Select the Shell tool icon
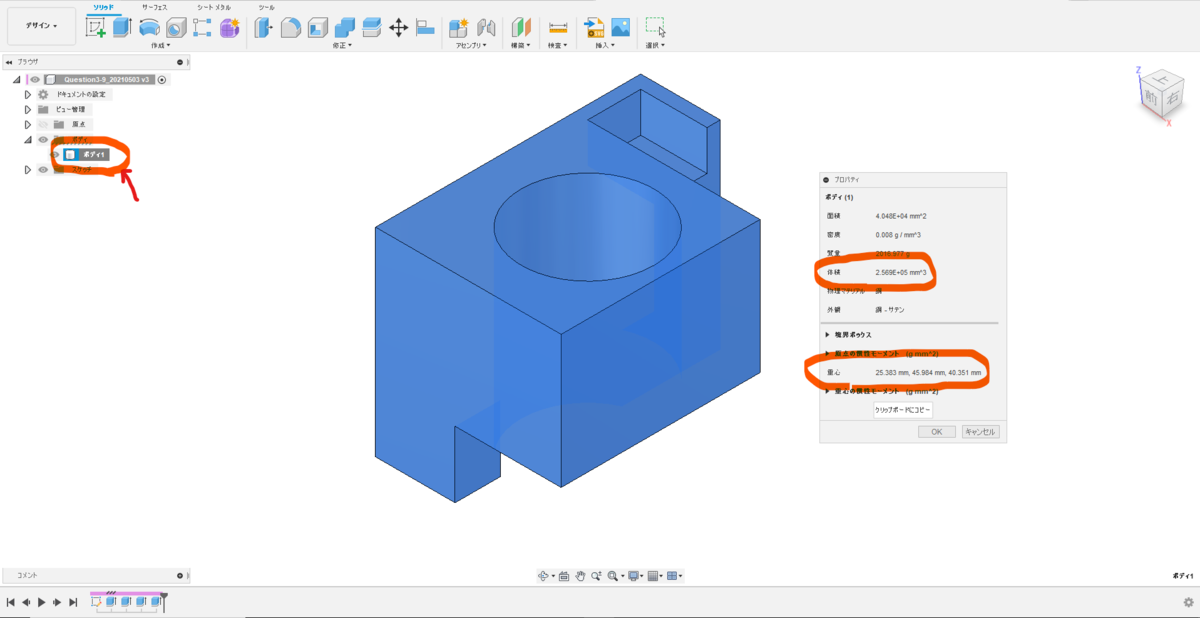 point(318,28)
